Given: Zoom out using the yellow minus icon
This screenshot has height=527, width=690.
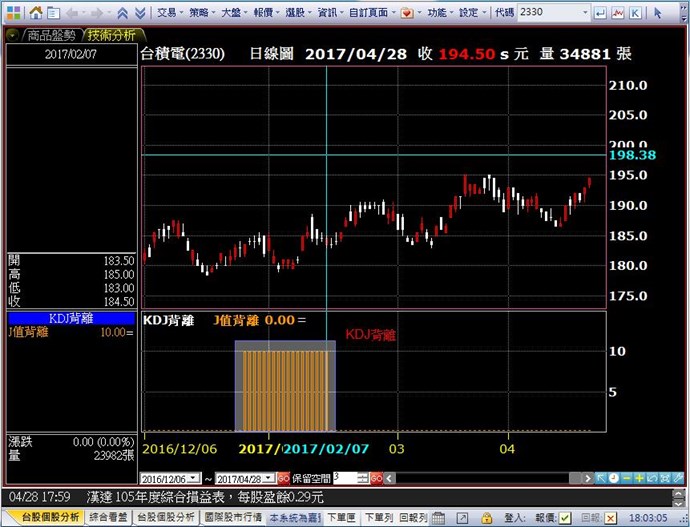Looking at the screenshot, I should pos(626,479).
